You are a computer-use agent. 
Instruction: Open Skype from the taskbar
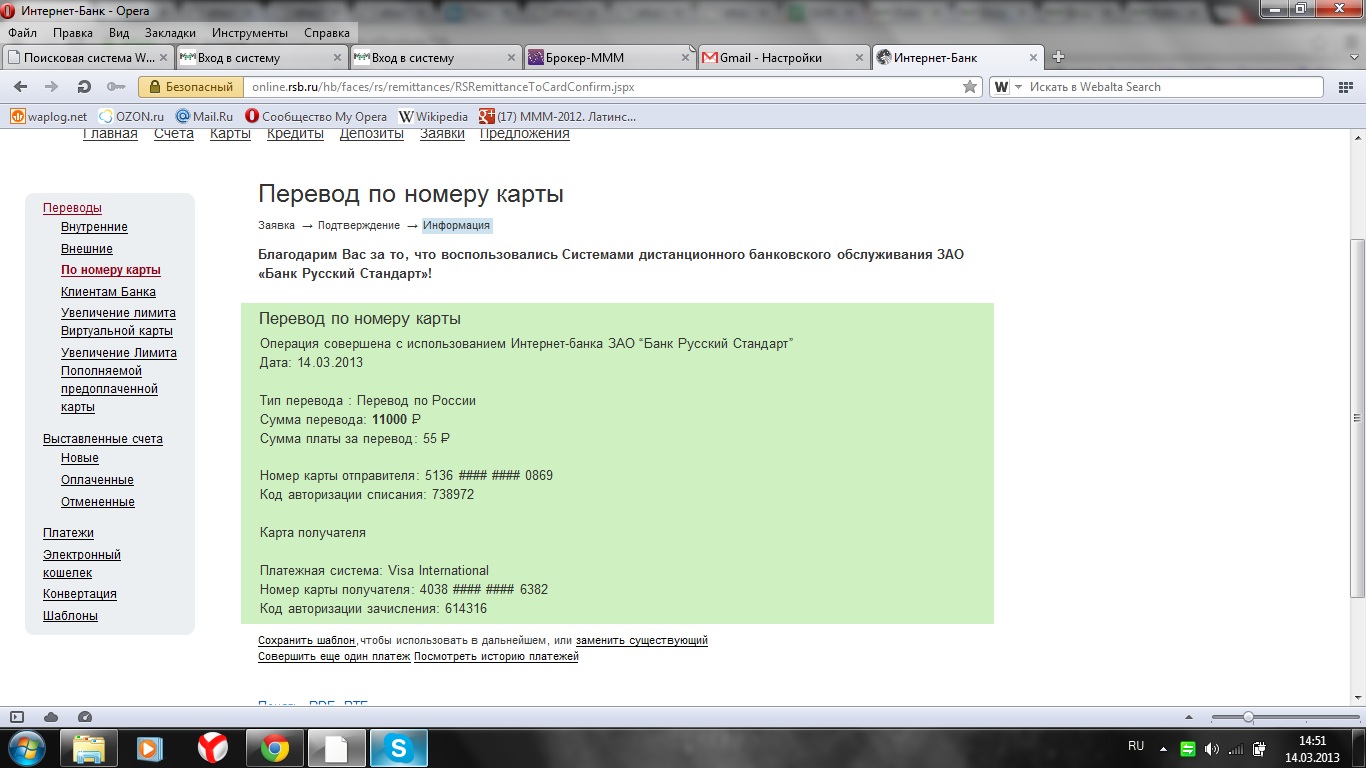tap(399, 748)
